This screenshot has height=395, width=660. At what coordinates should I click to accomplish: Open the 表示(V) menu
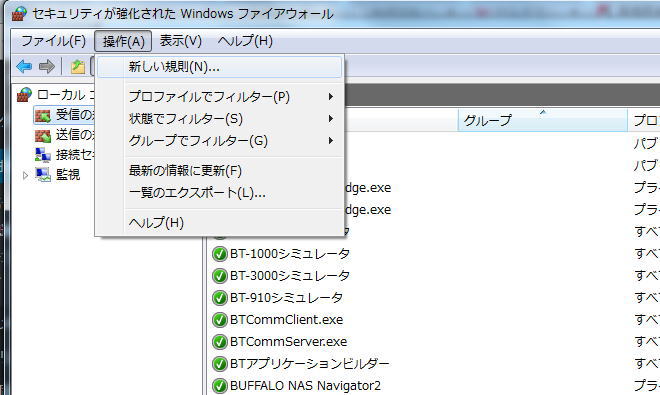pyautogui.click(x=181, y=41)
